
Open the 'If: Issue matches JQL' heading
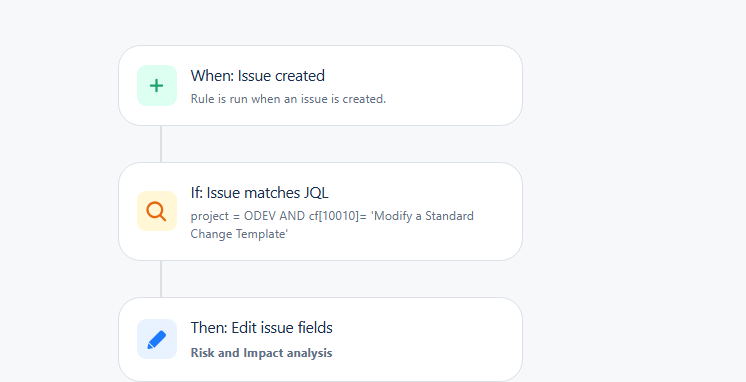[259, 193]
